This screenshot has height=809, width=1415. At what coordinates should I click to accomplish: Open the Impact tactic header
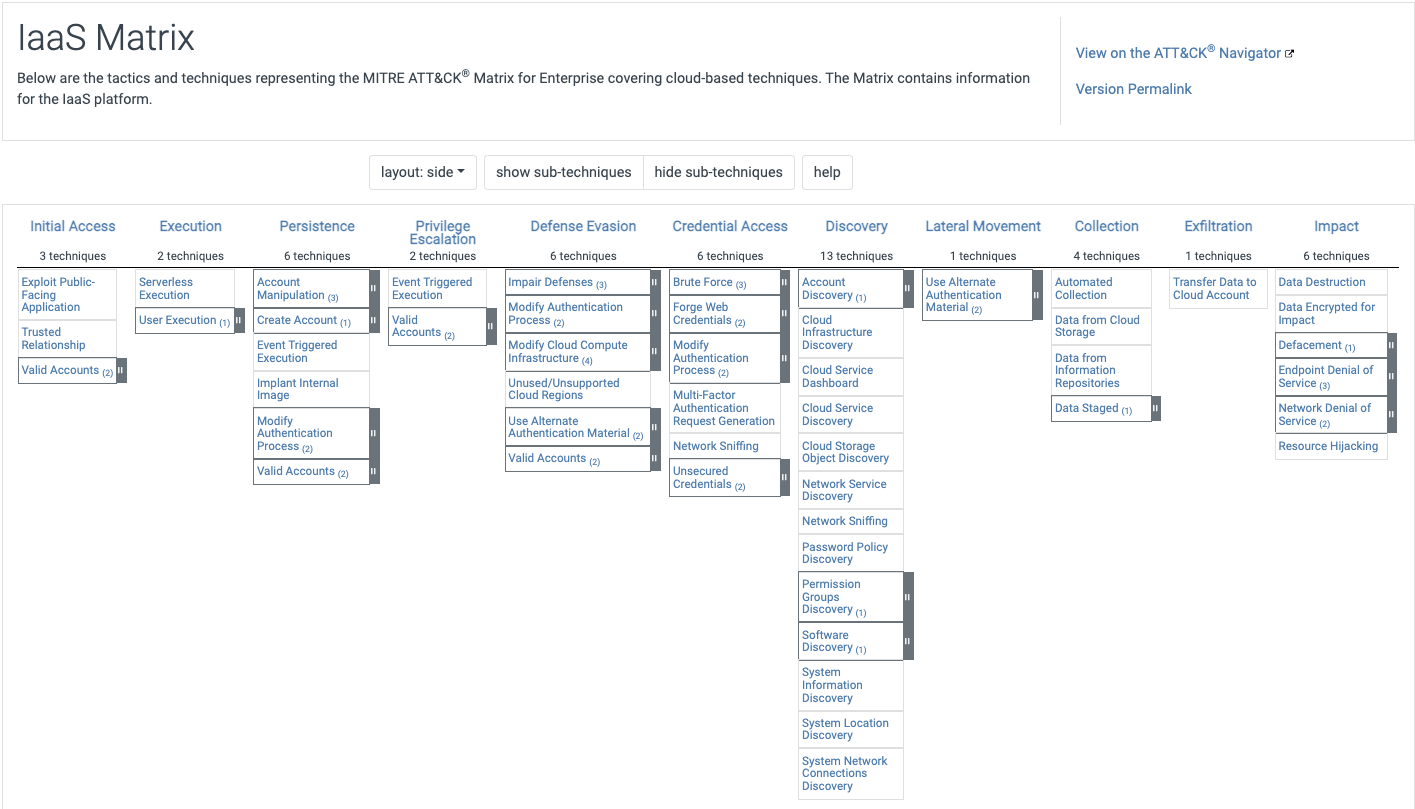[x=1336, y=226]
